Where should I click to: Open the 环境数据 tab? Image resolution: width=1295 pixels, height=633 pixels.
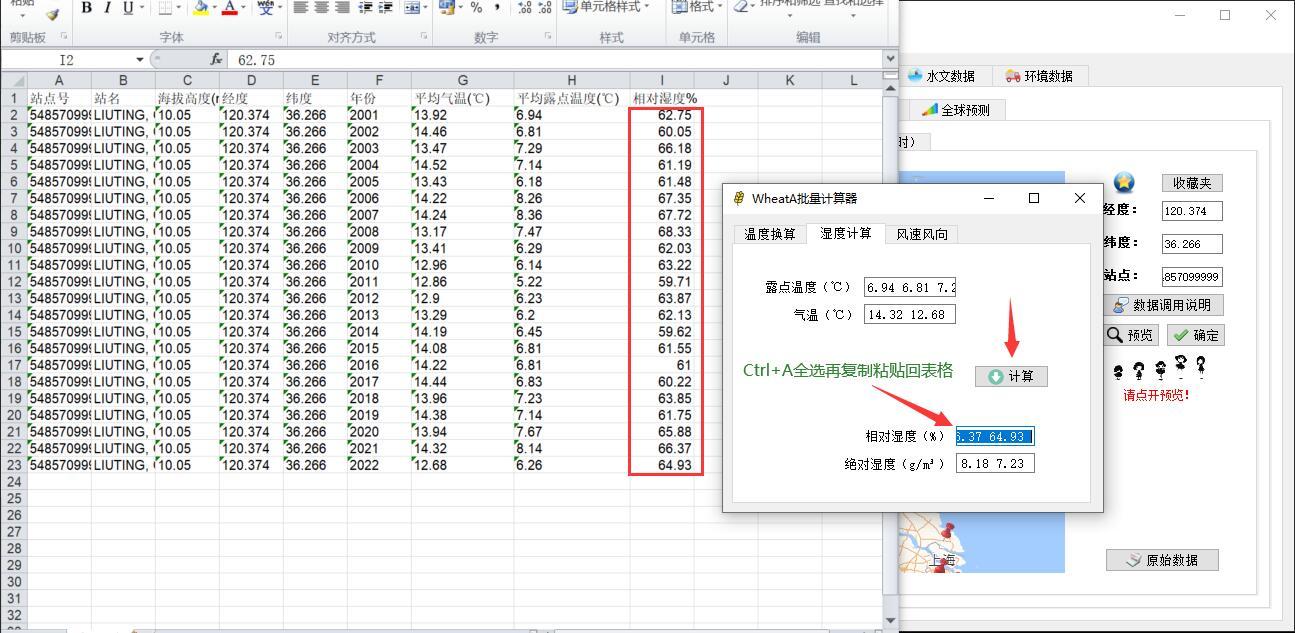(x=1039, y=76)
